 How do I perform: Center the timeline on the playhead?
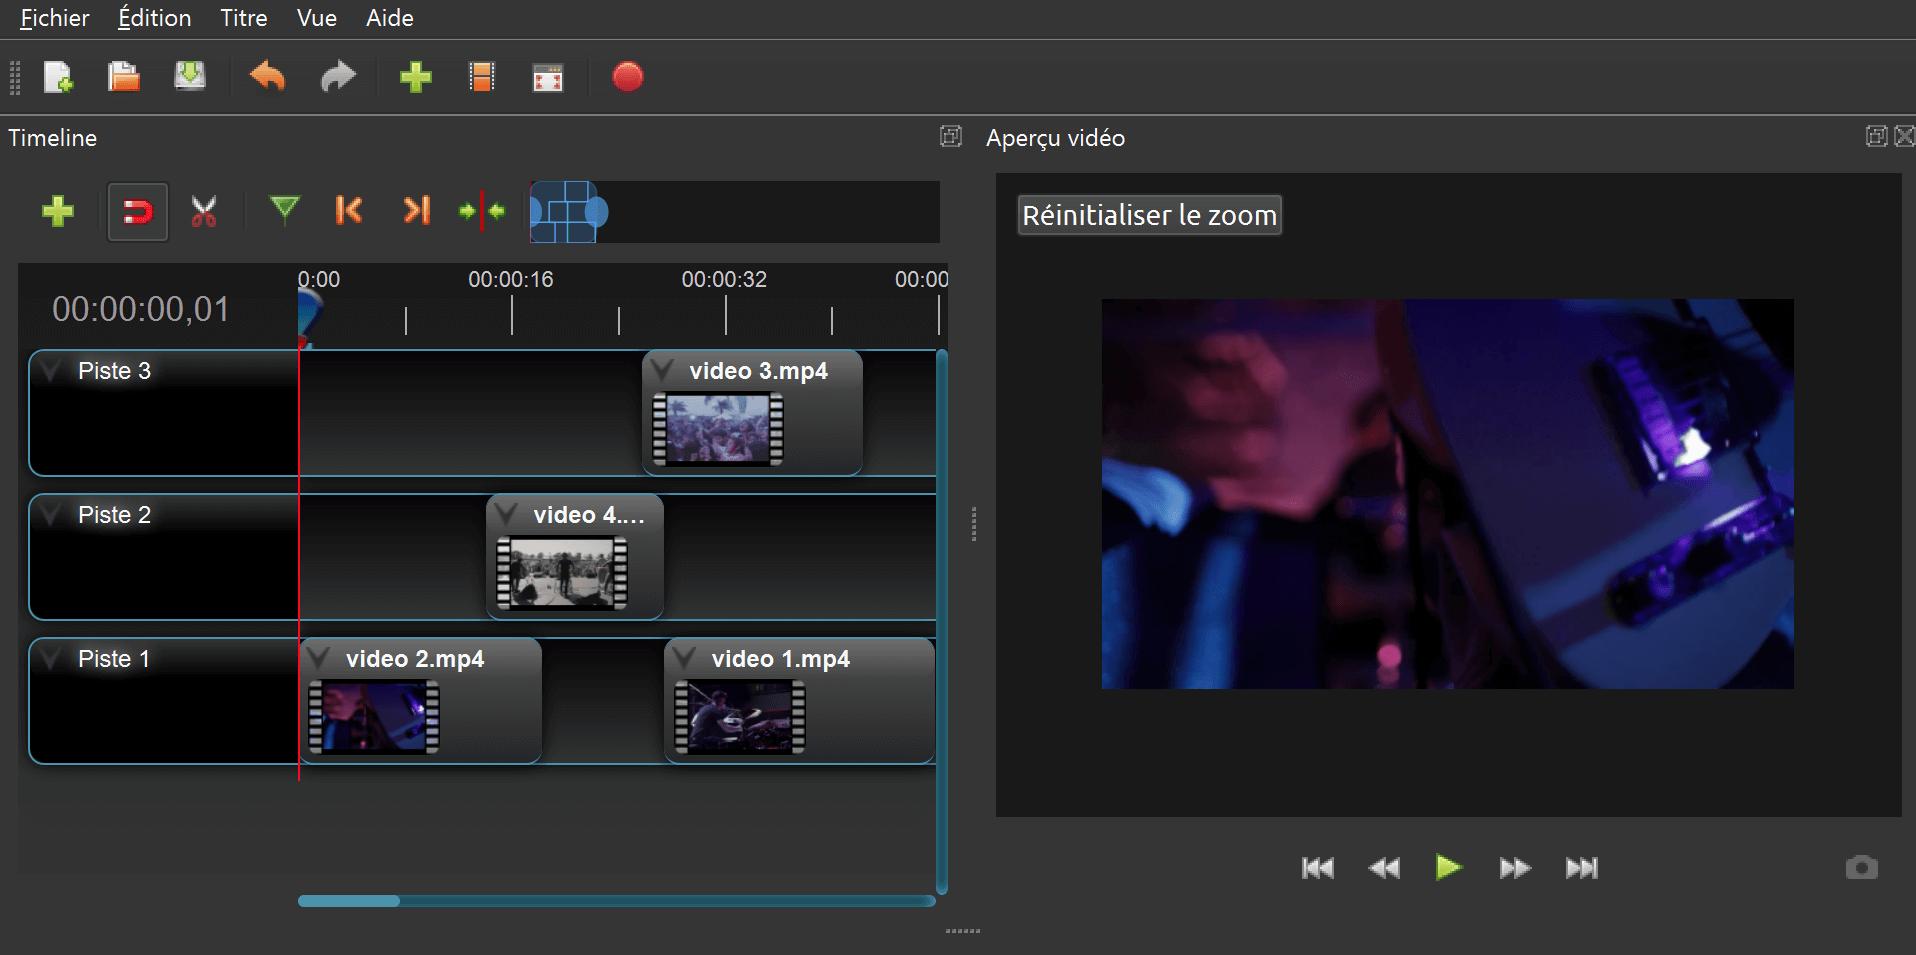[482, 211]
